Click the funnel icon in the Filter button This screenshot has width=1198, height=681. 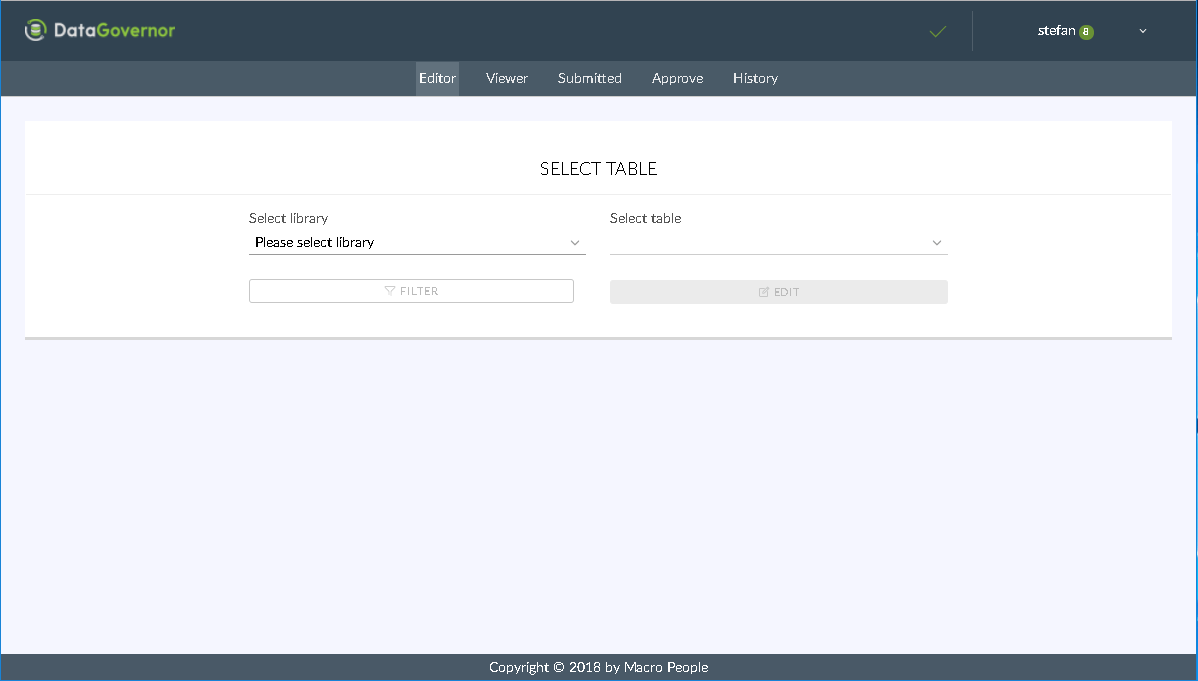[390, 291]
